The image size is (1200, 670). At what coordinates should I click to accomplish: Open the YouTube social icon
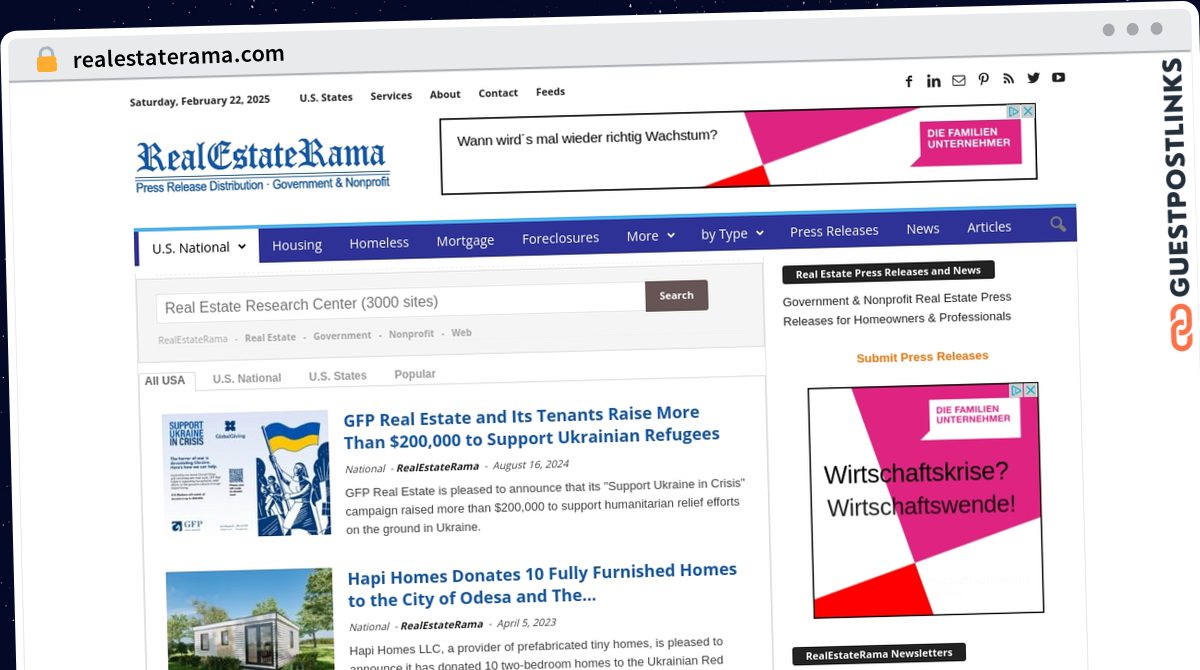point(1058,77)
